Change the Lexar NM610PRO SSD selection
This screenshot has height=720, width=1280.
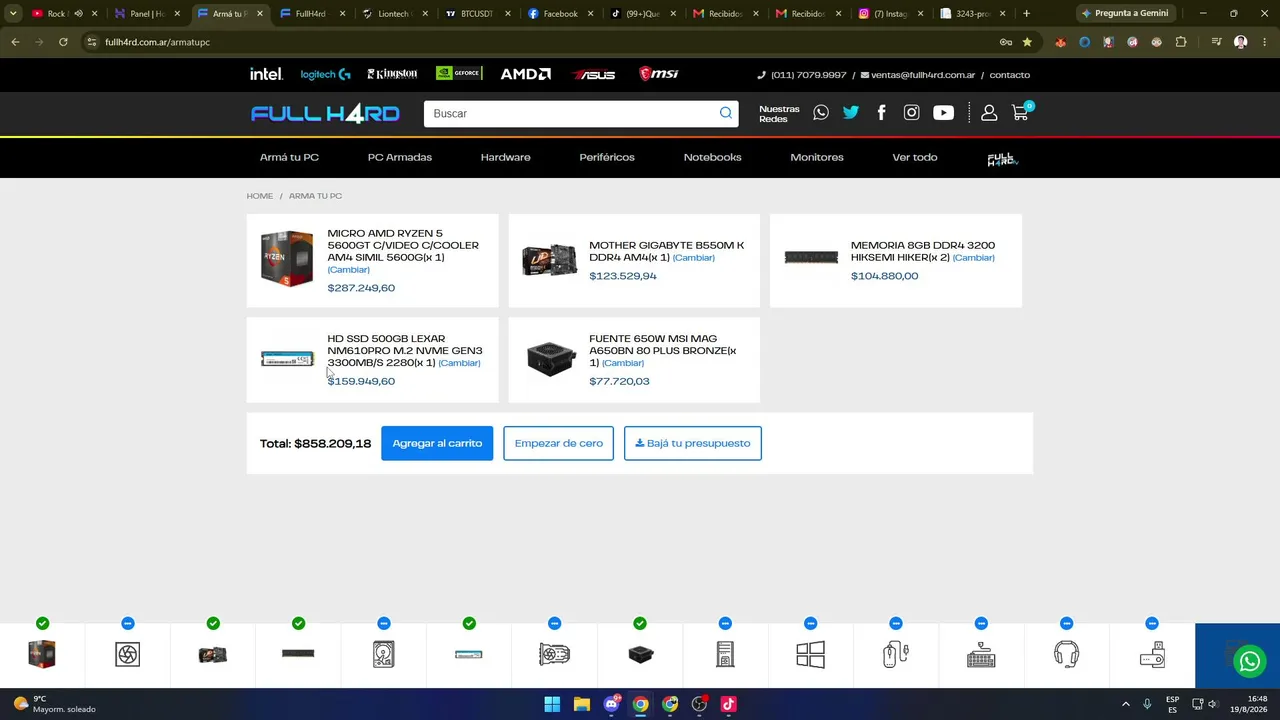(459, 363)
